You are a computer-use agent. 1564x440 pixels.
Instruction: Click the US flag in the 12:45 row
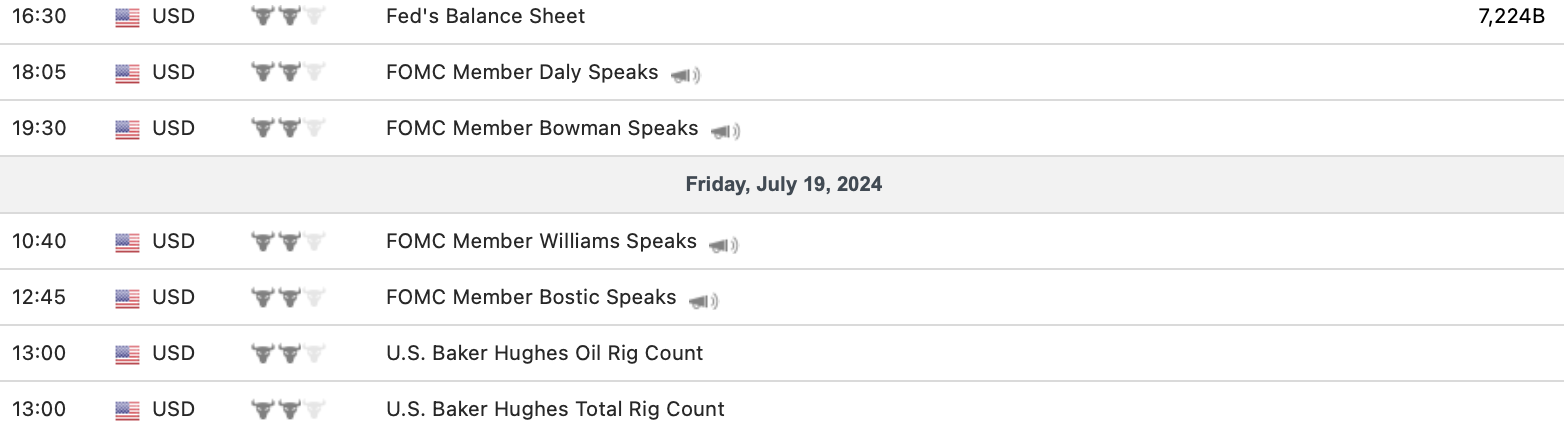click(127, 298)
